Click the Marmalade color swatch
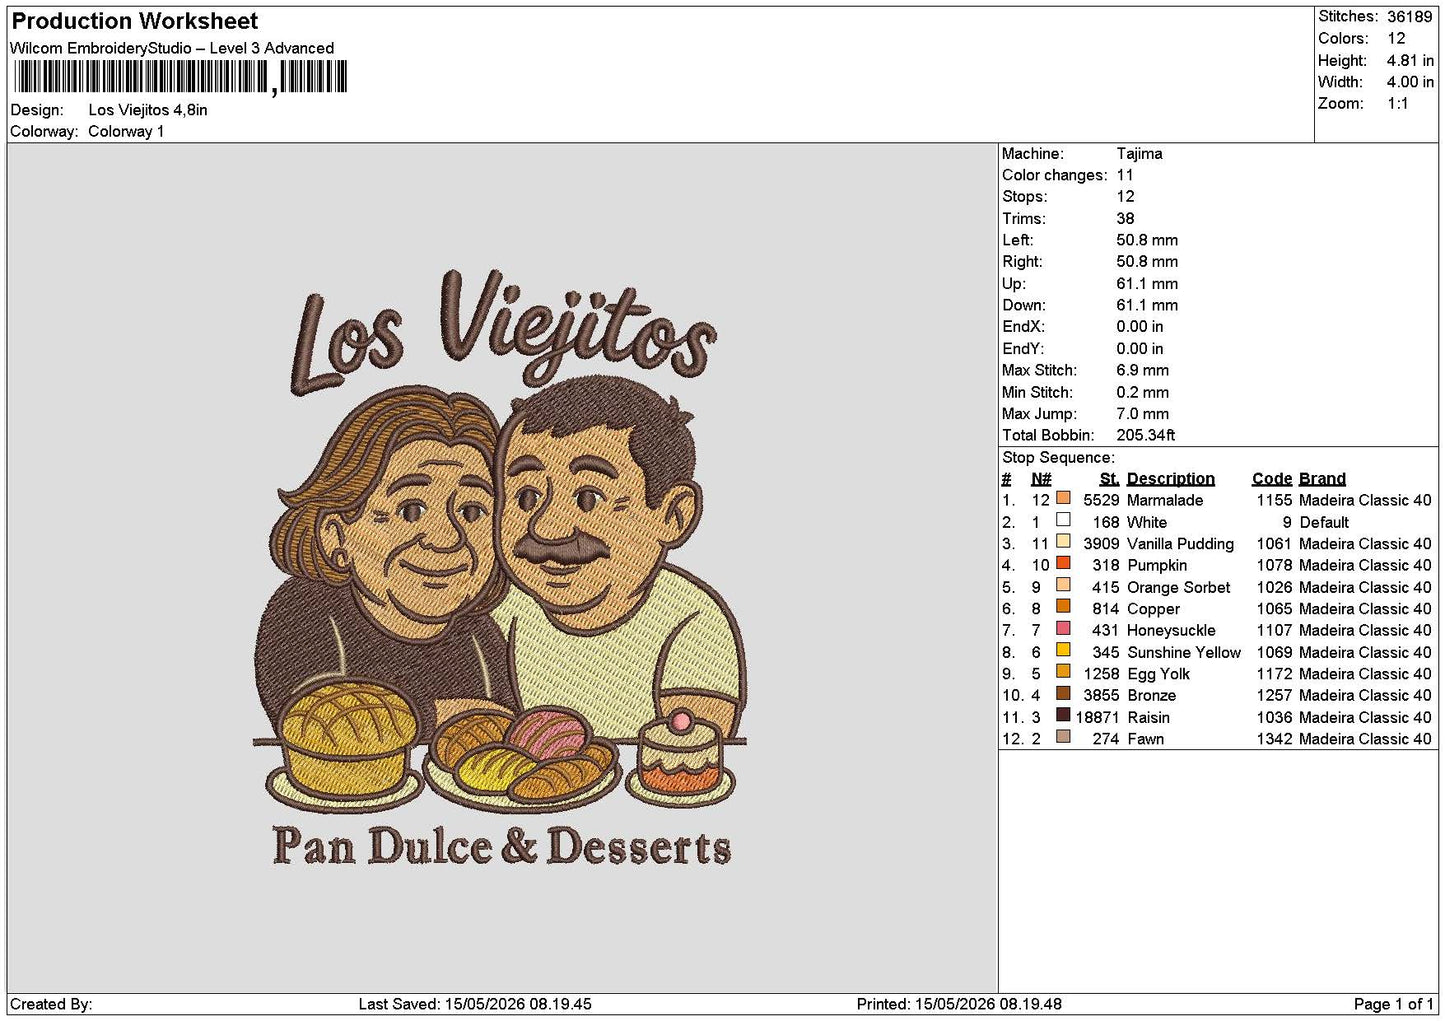This screenshot has height=1021, width=1445. pos(1063,498)
